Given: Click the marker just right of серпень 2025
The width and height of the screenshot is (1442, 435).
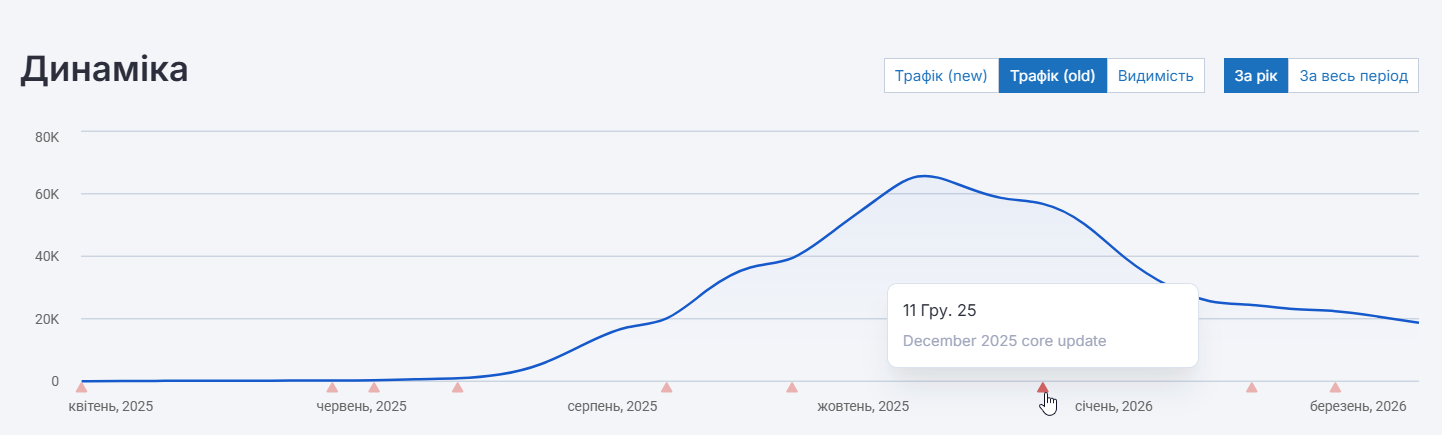Looking at the screenshot, I should 666,387.
